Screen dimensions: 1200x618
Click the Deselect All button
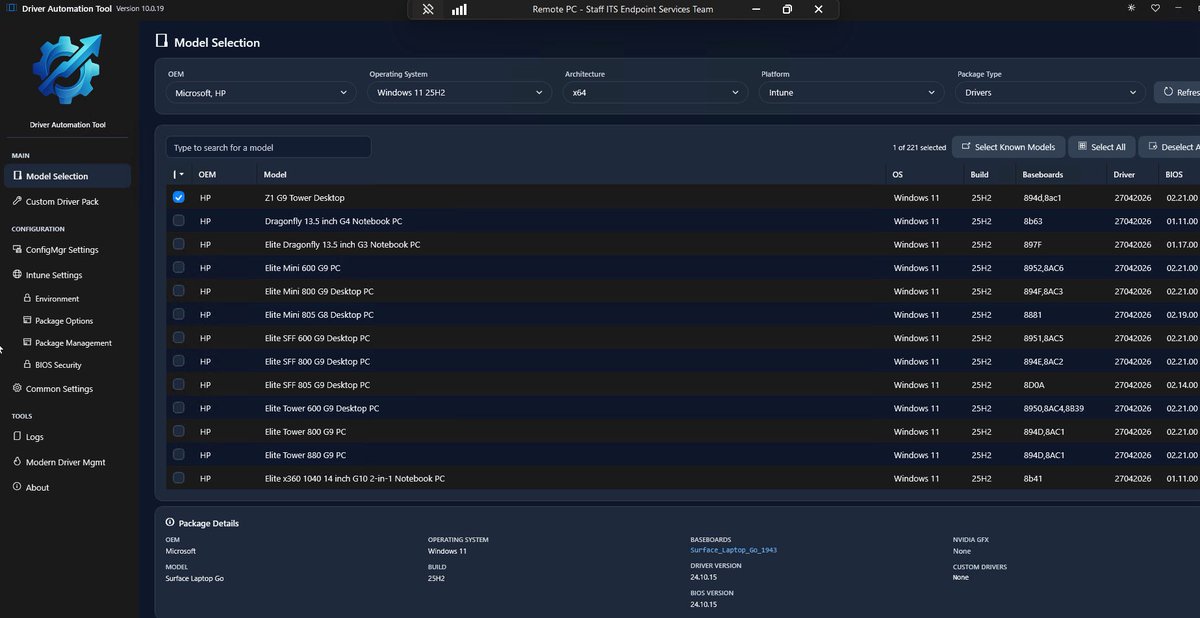[x=1170, y=147]
